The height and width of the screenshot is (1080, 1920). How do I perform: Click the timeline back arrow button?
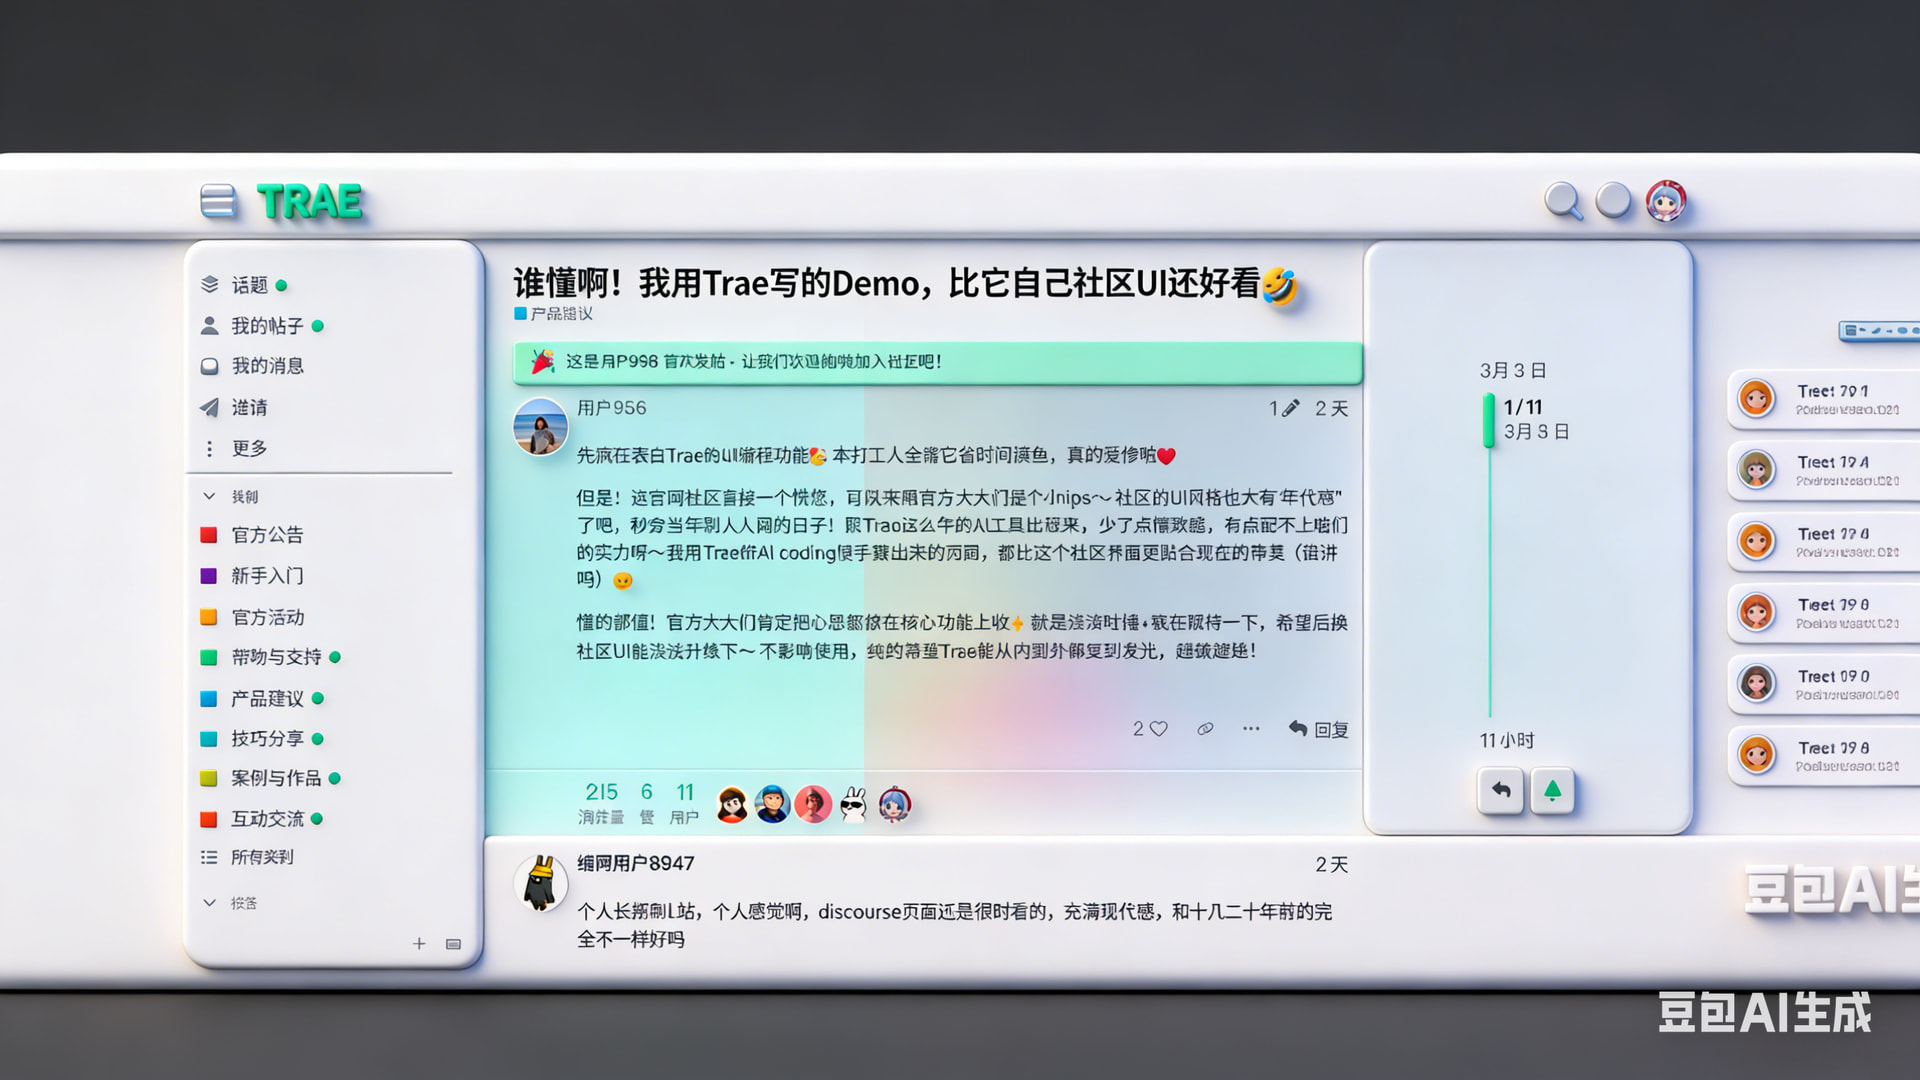[x=1501, y=791]
